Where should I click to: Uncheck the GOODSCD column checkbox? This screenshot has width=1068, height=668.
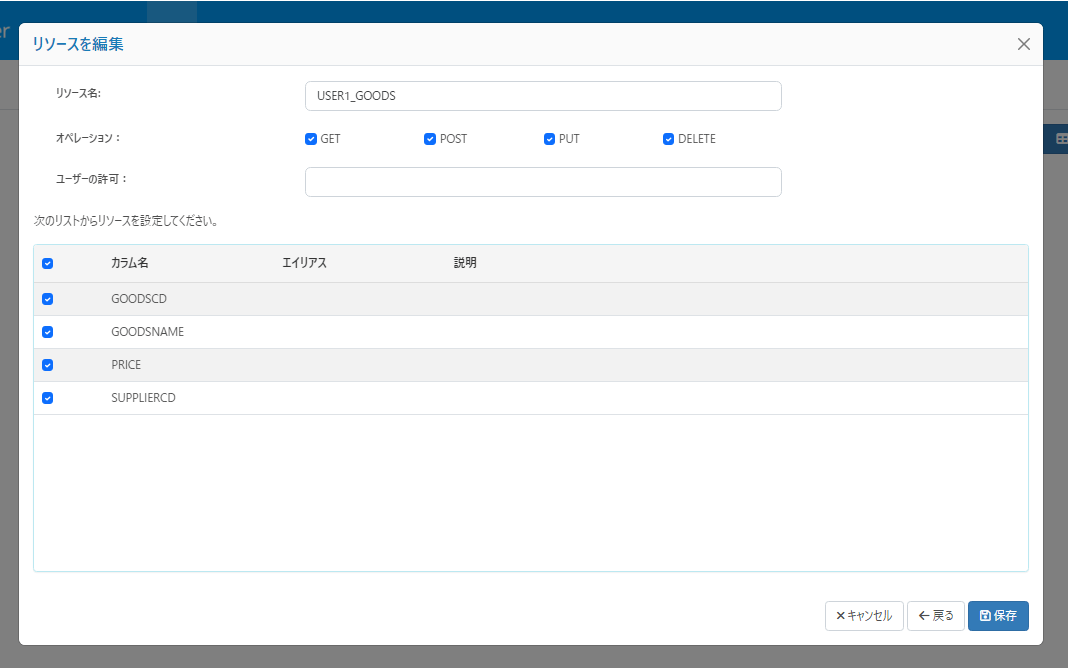(48, 299)
